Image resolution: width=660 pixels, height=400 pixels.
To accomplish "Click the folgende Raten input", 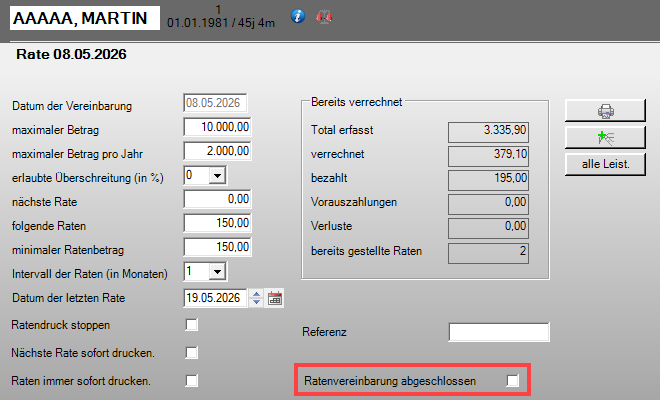I will (217, 223).
